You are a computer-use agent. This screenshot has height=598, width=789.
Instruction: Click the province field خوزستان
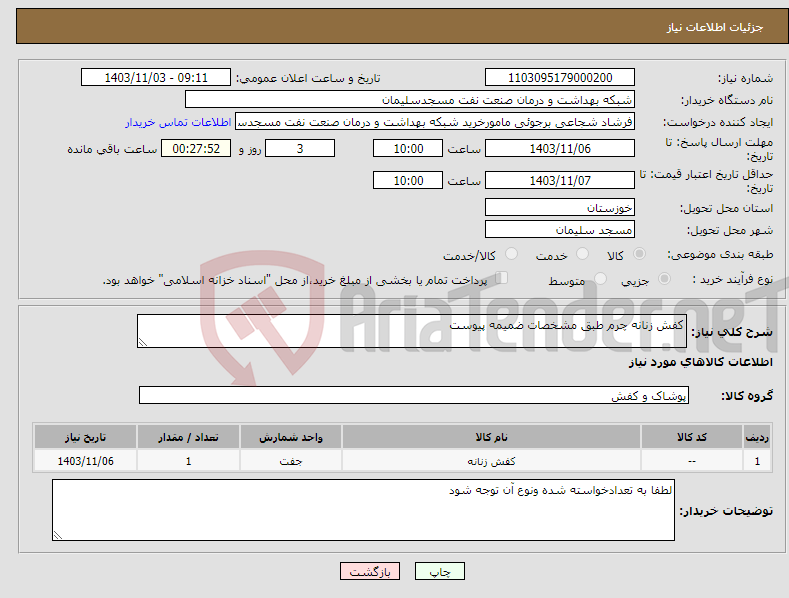coord(560,207)
